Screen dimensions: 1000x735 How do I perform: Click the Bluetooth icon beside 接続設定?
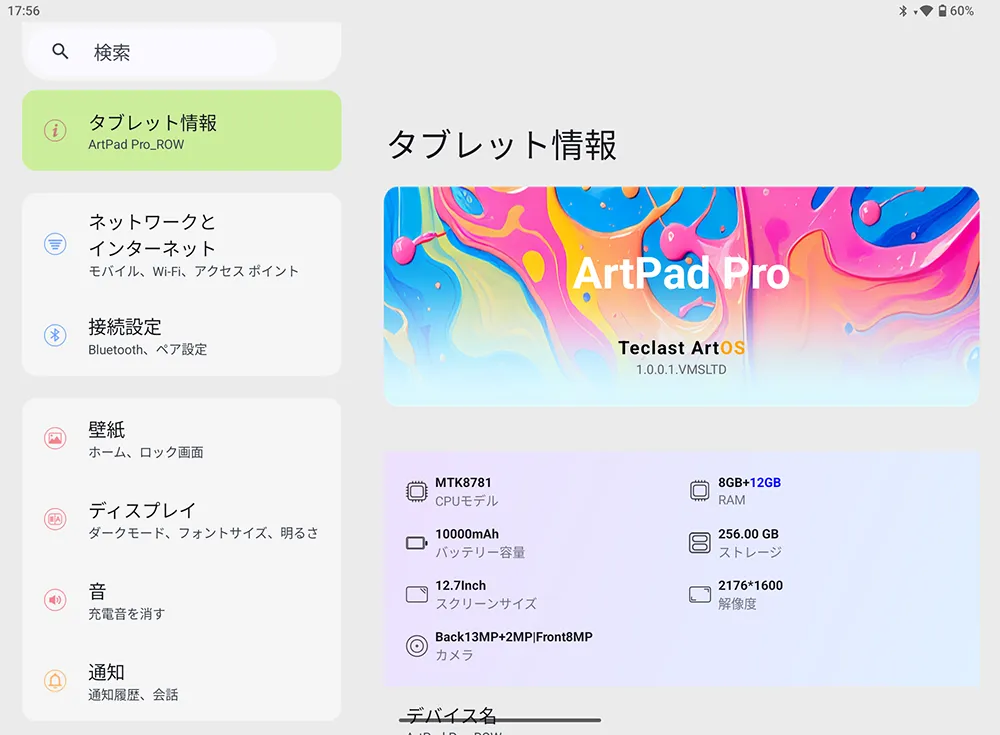point(55,335)
